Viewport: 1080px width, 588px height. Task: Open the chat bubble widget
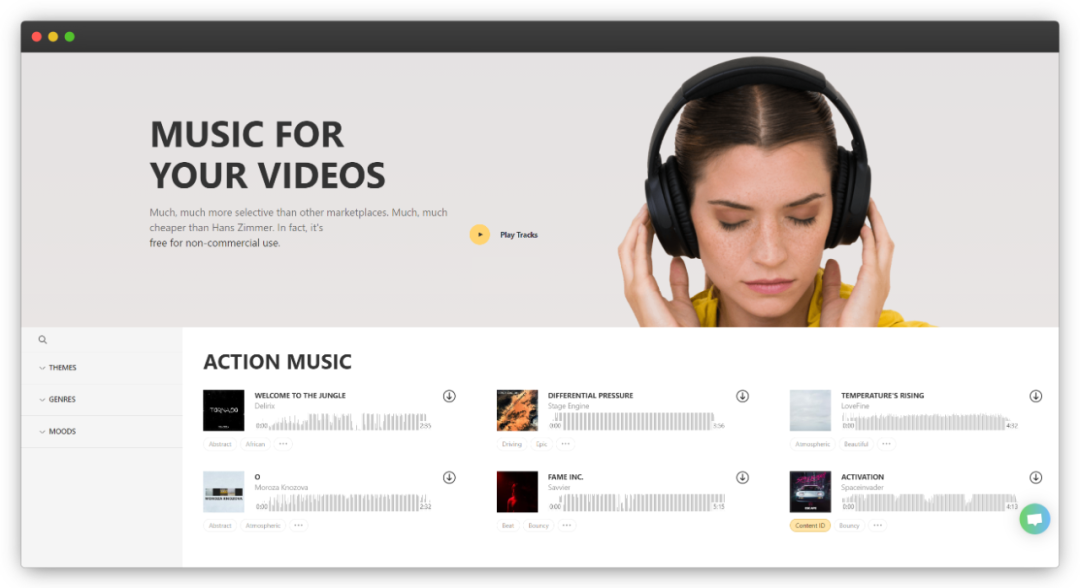click(x=1034, y=519)
